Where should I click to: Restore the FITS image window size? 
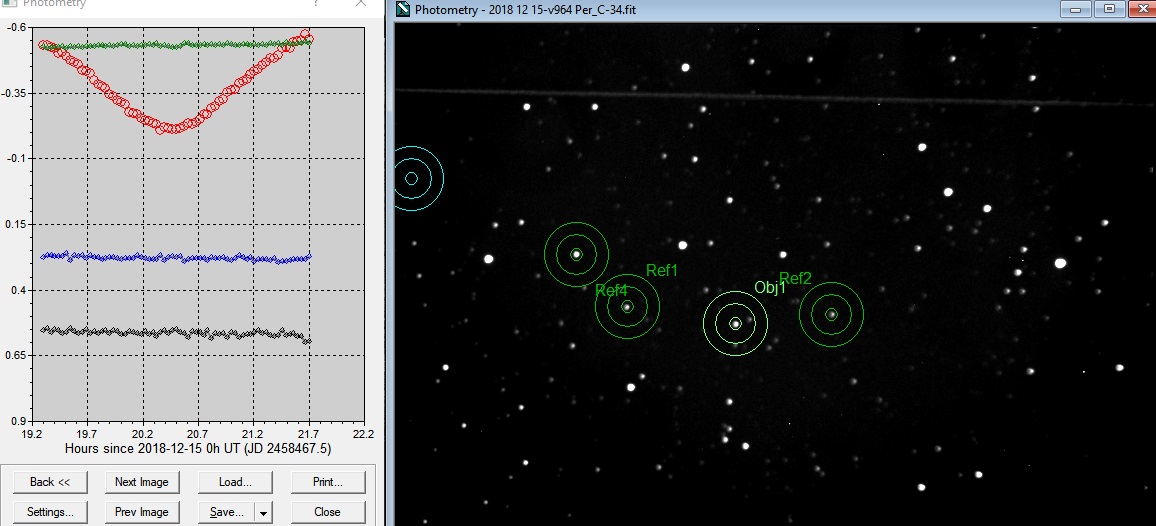1109,9
